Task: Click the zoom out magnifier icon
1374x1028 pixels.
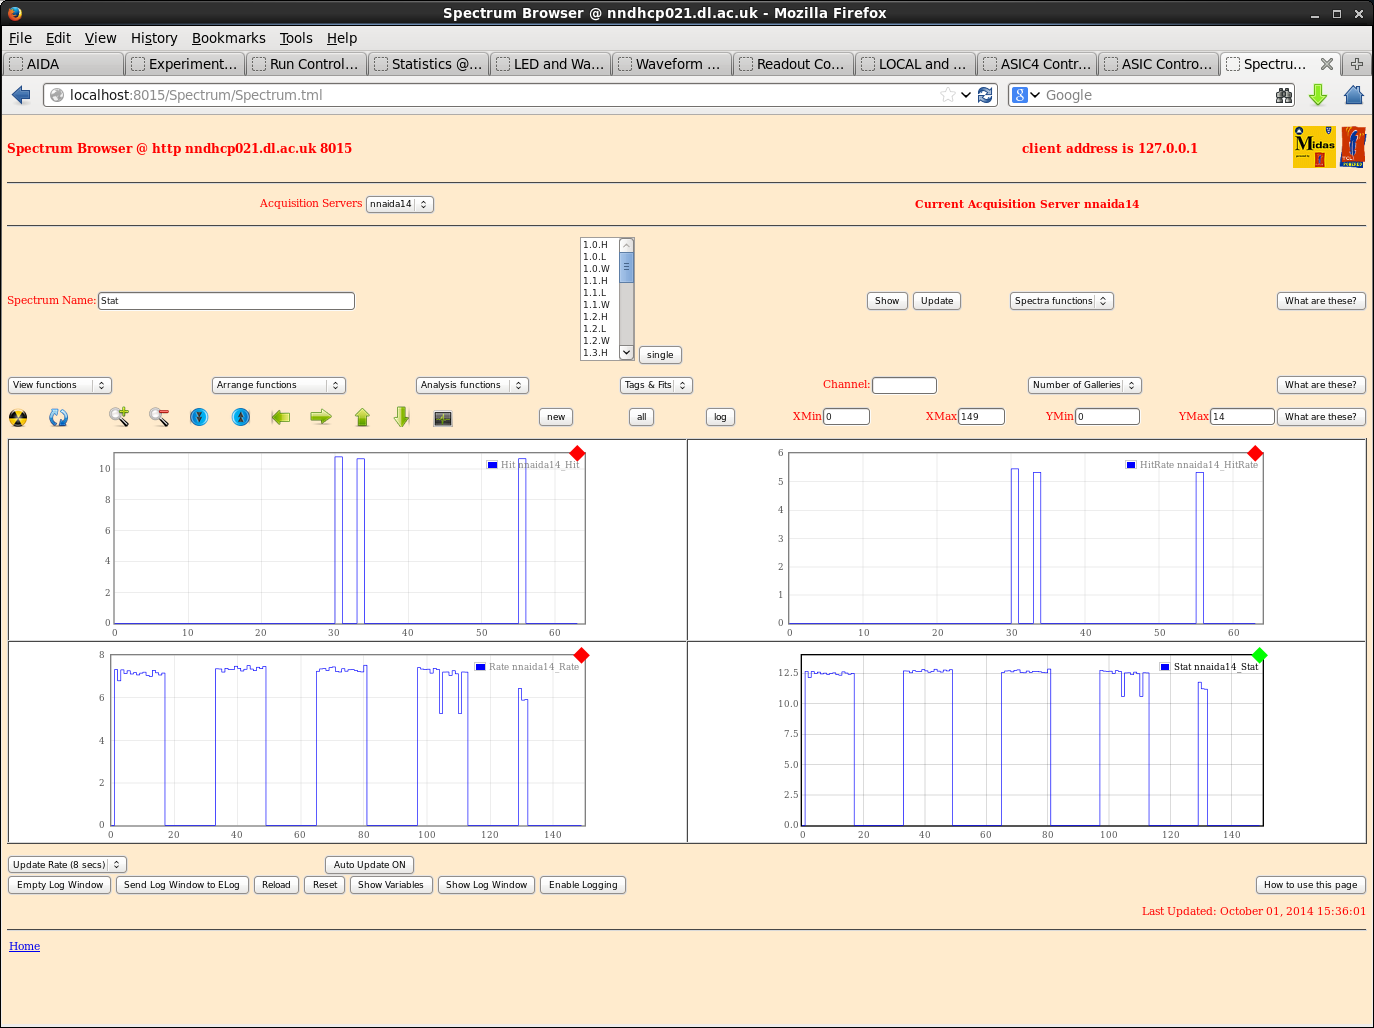Action: click(159, 417)
